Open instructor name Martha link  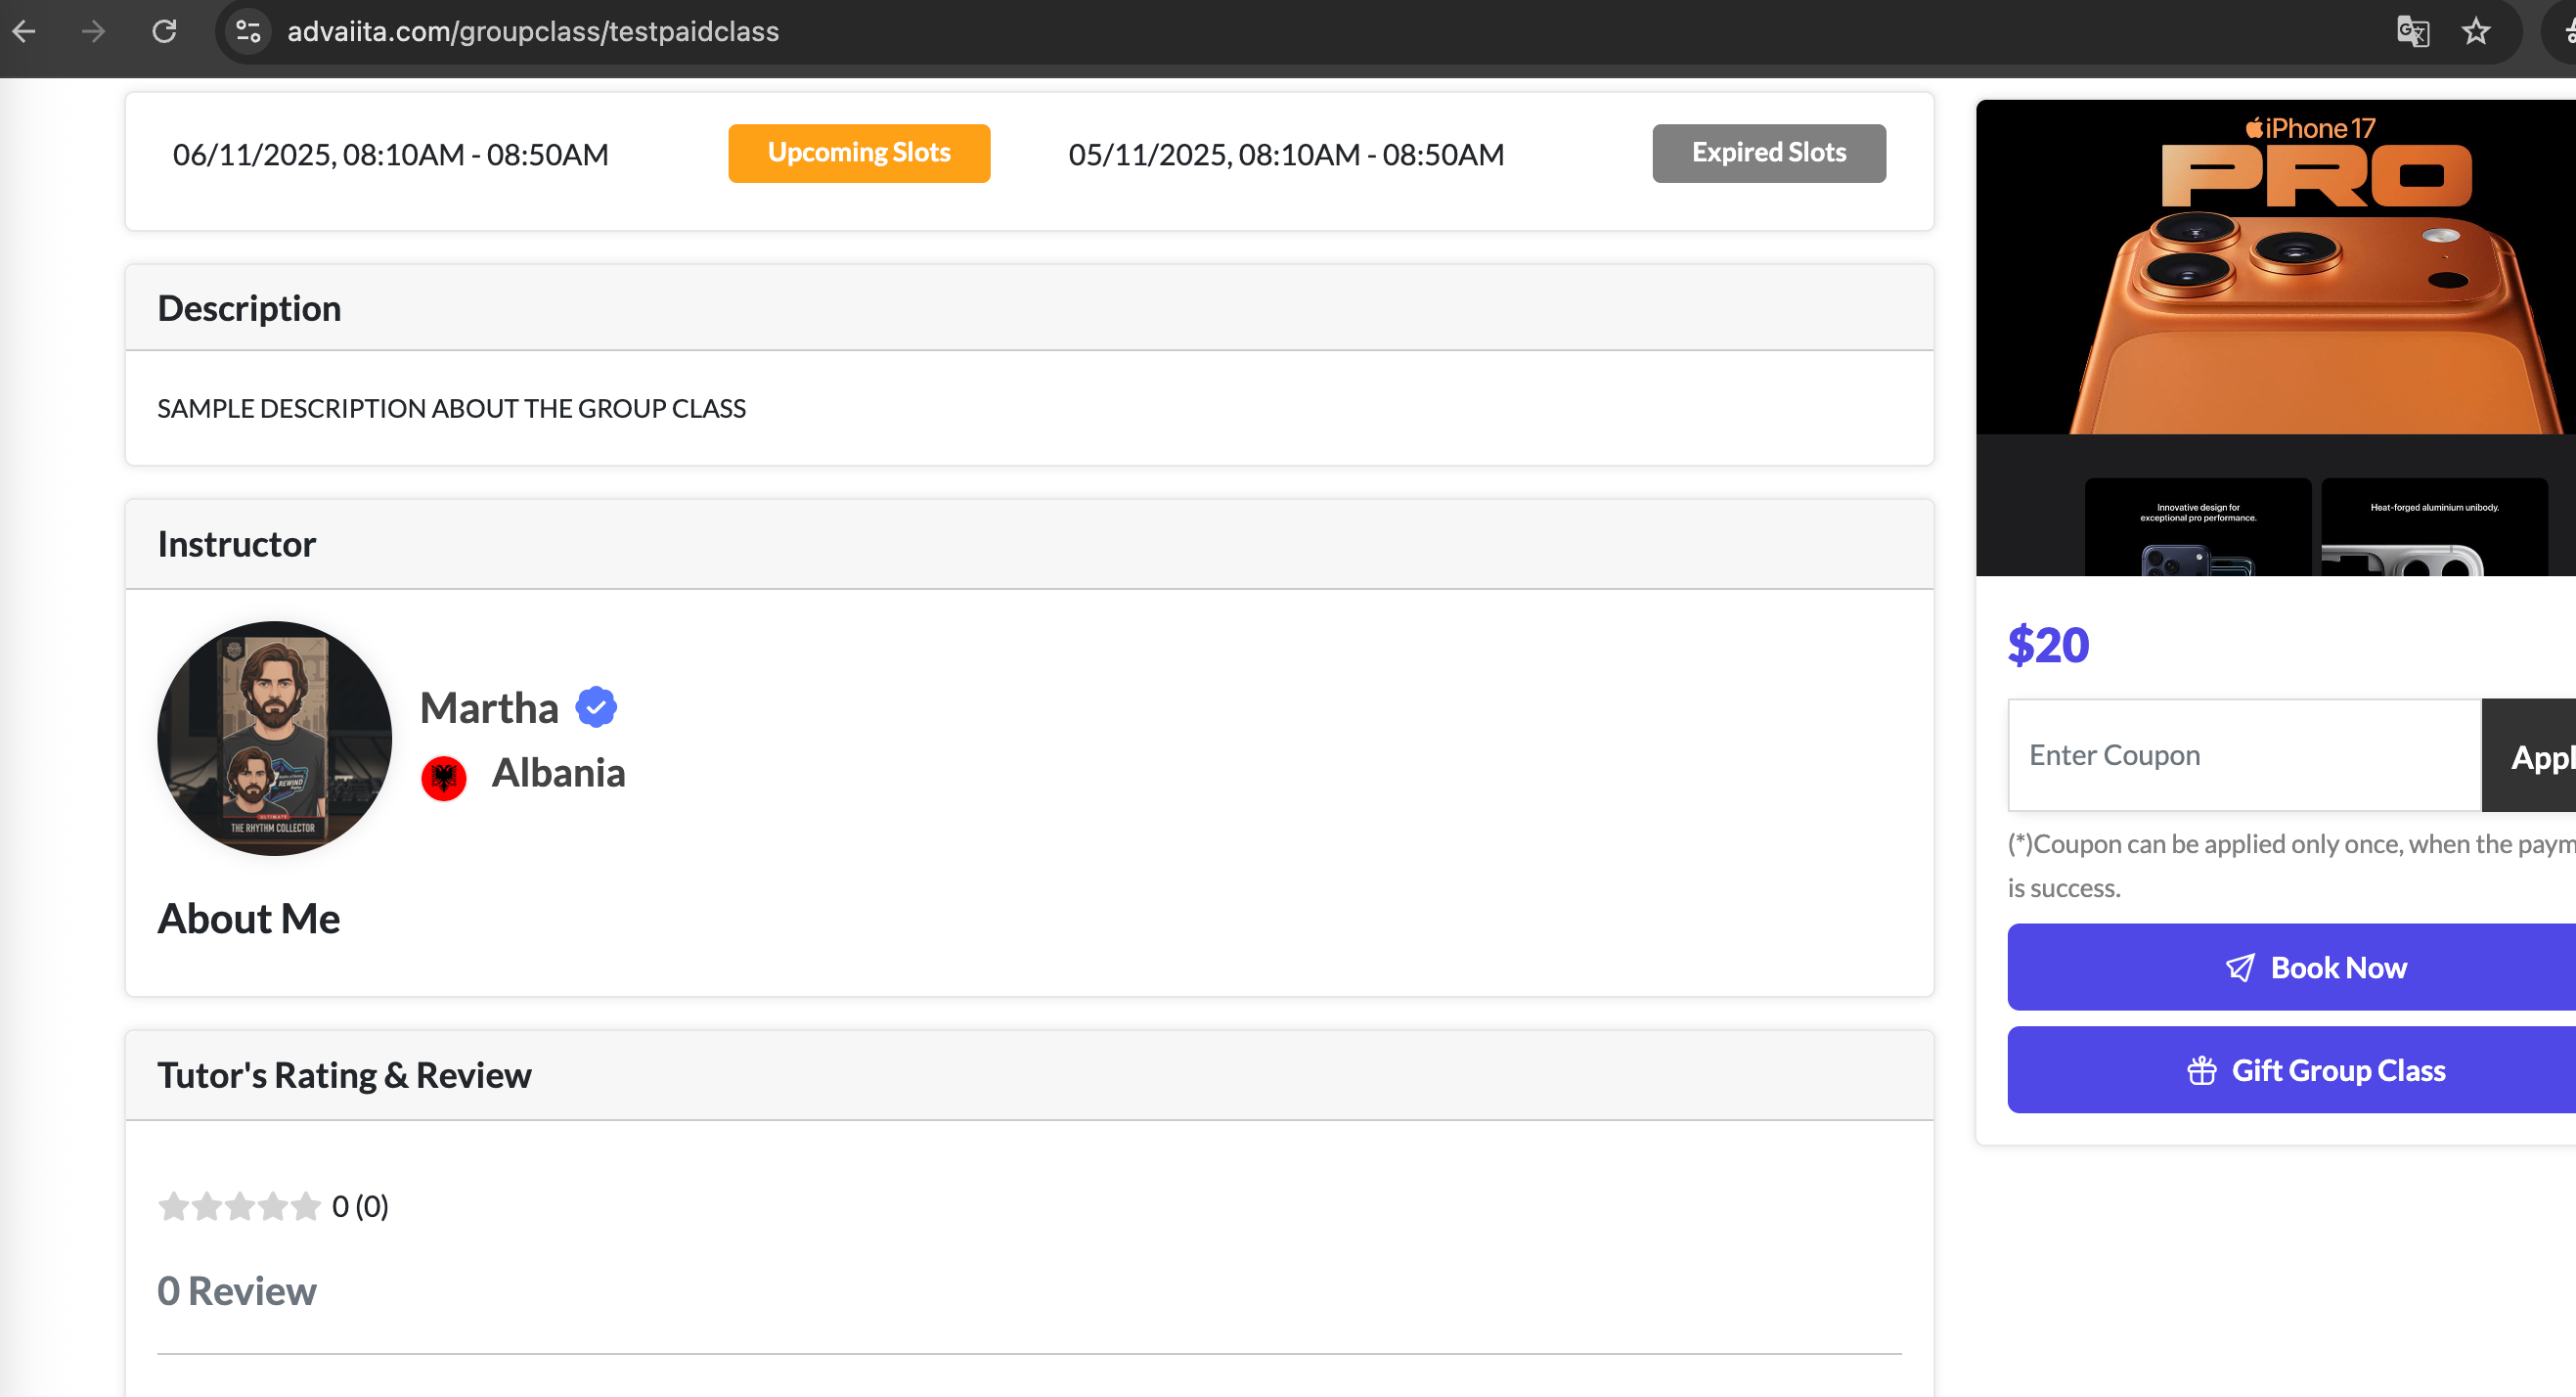pos(489,708)
